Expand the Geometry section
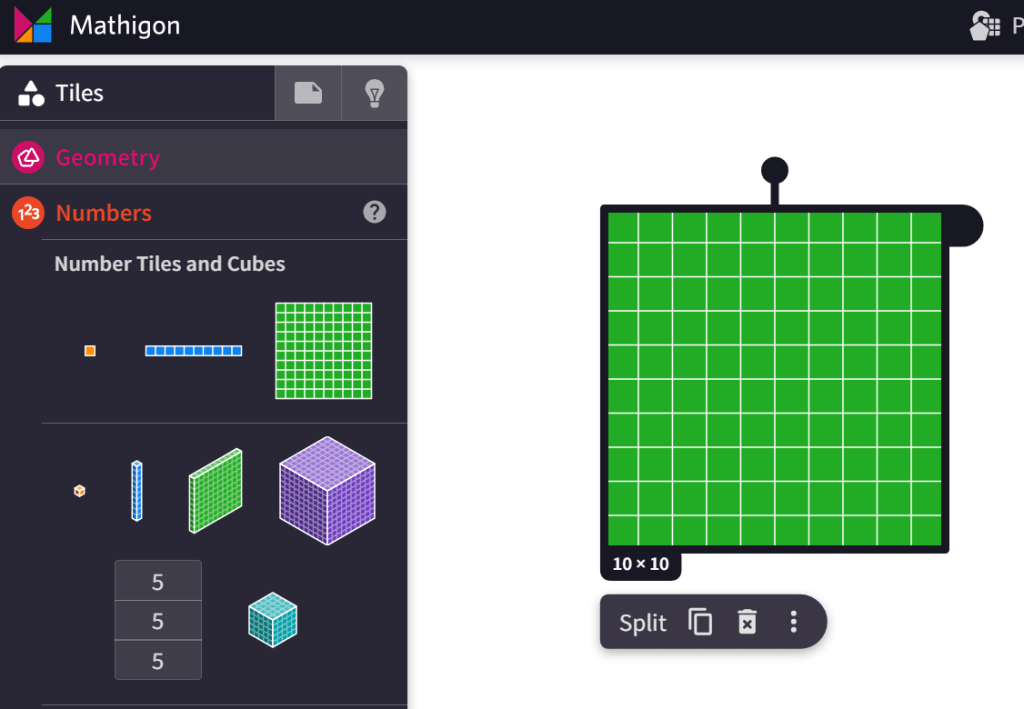Viewport: 1024px width, 709px height. tap(107, 158)
